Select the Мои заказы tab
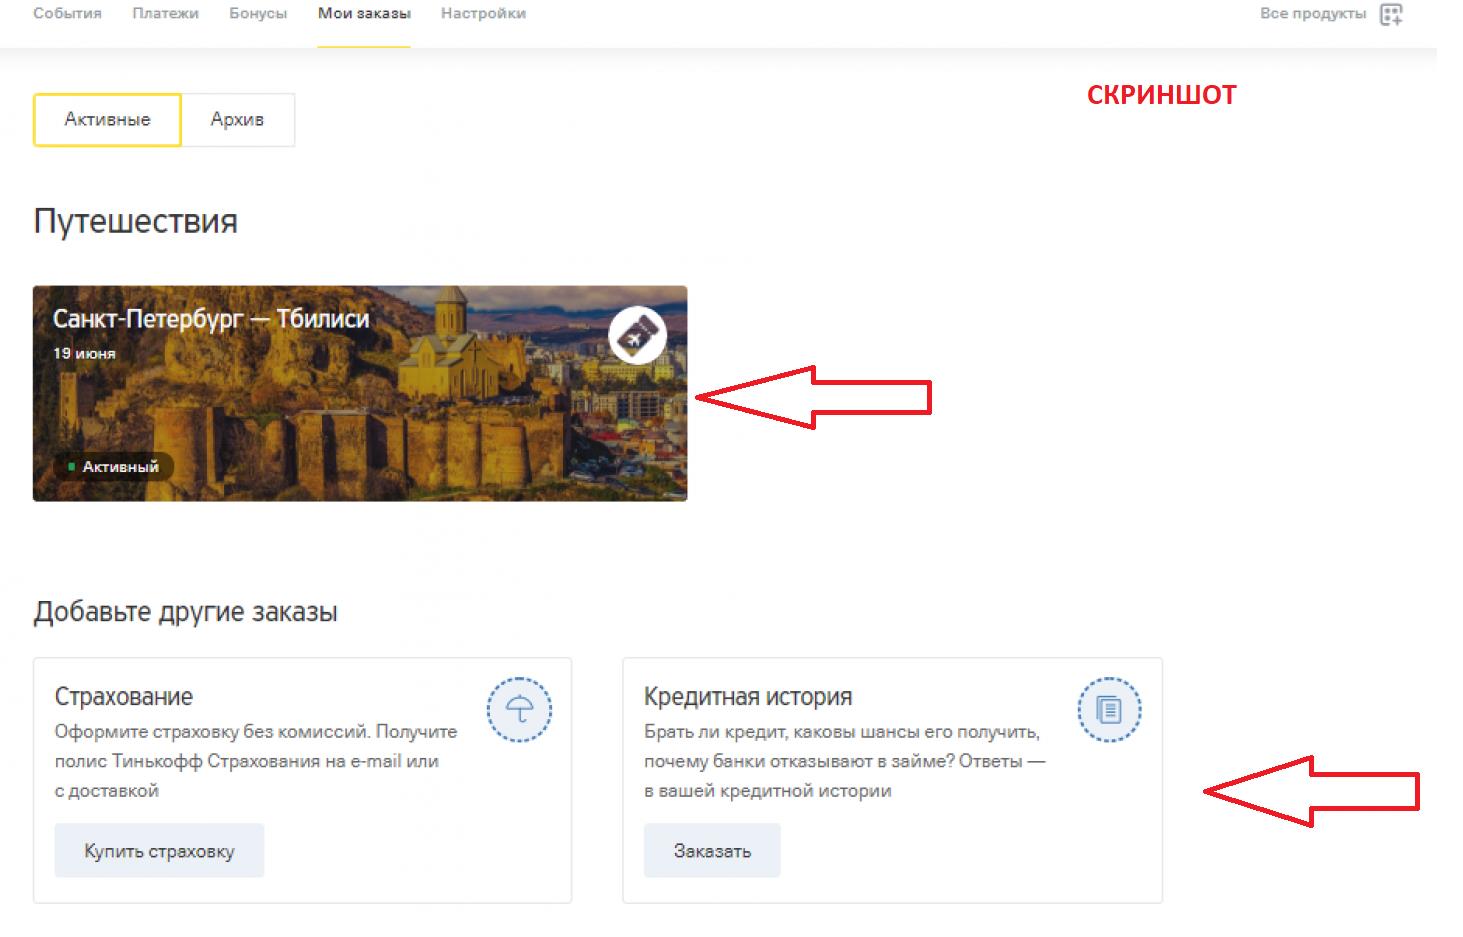1463x937 pixels. 364,14
